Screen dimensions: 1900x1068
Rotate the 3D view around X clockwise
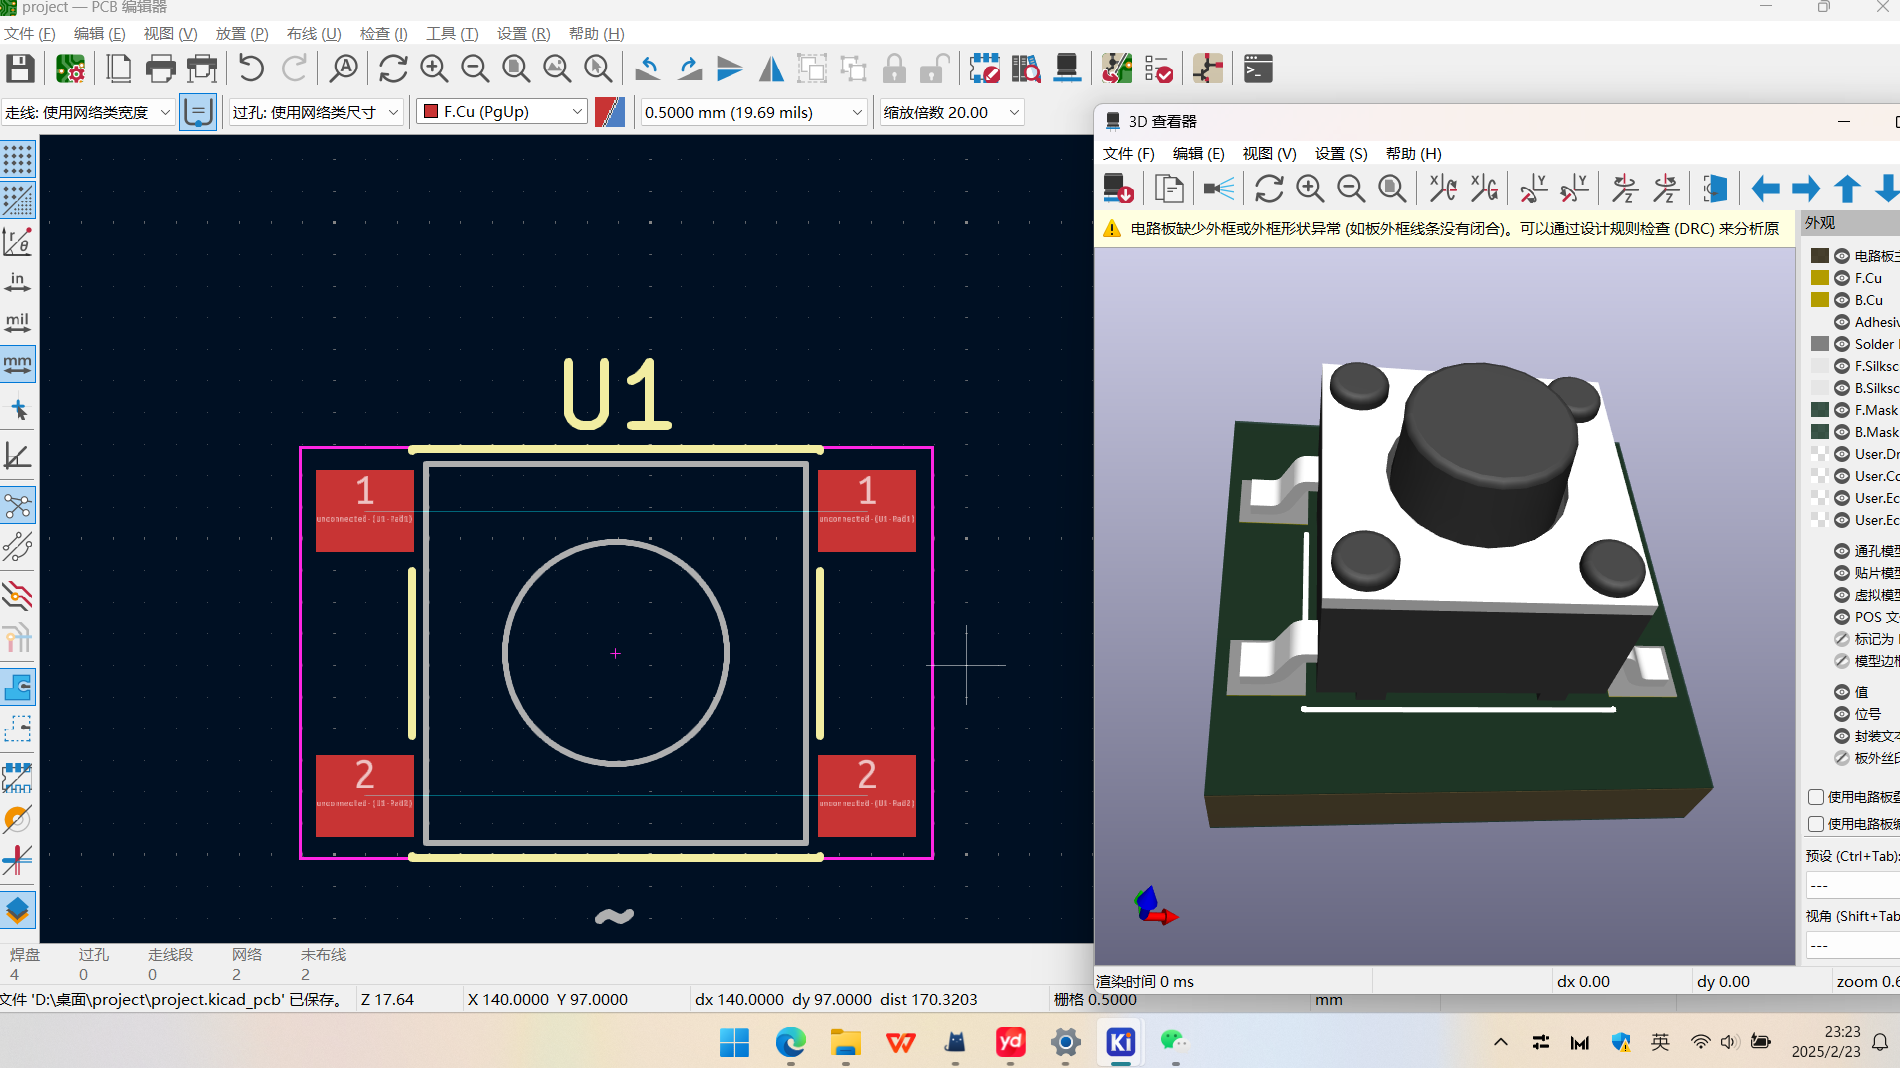click(1442, 189)
